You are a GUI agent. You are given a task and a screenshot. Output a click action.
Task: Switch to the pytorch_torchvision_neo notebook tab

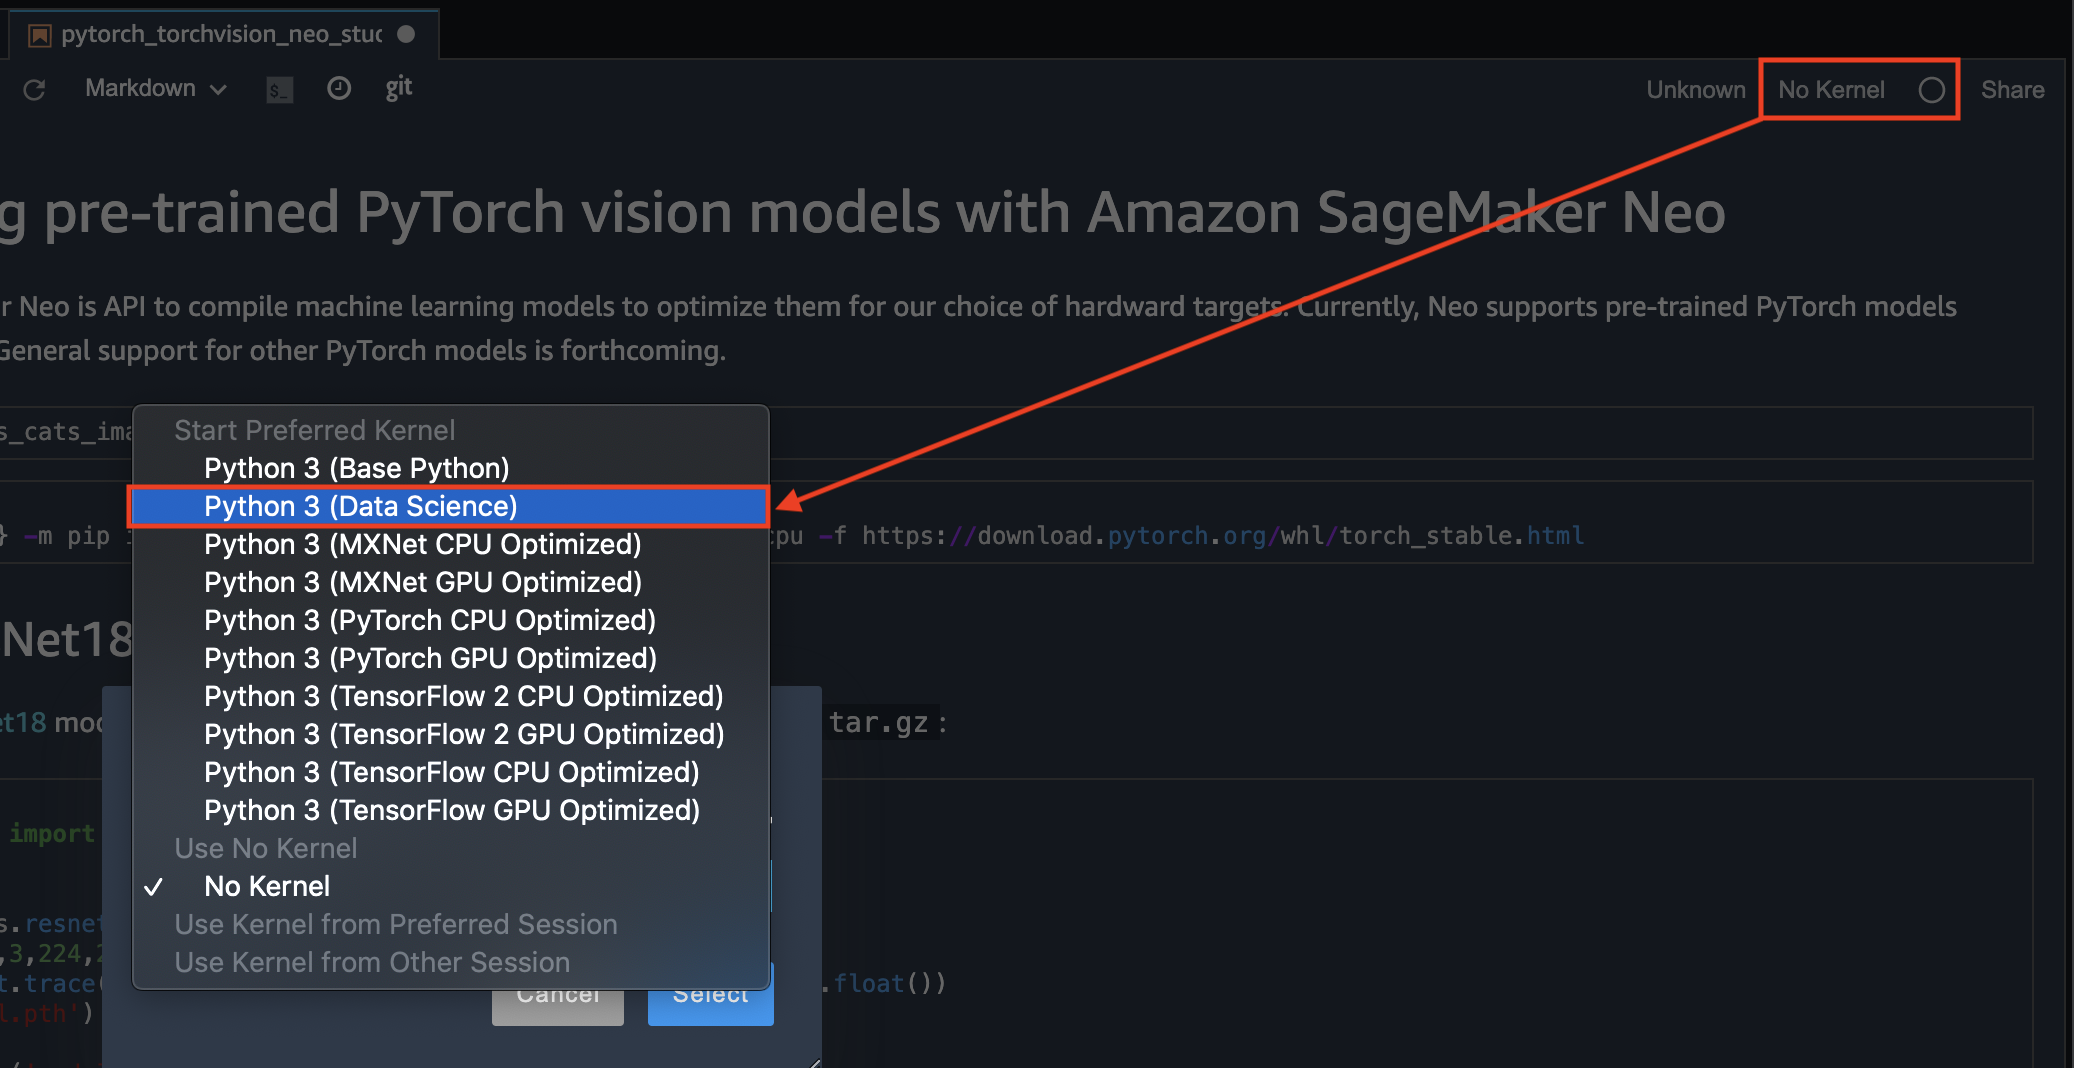(x=220, y=35)
